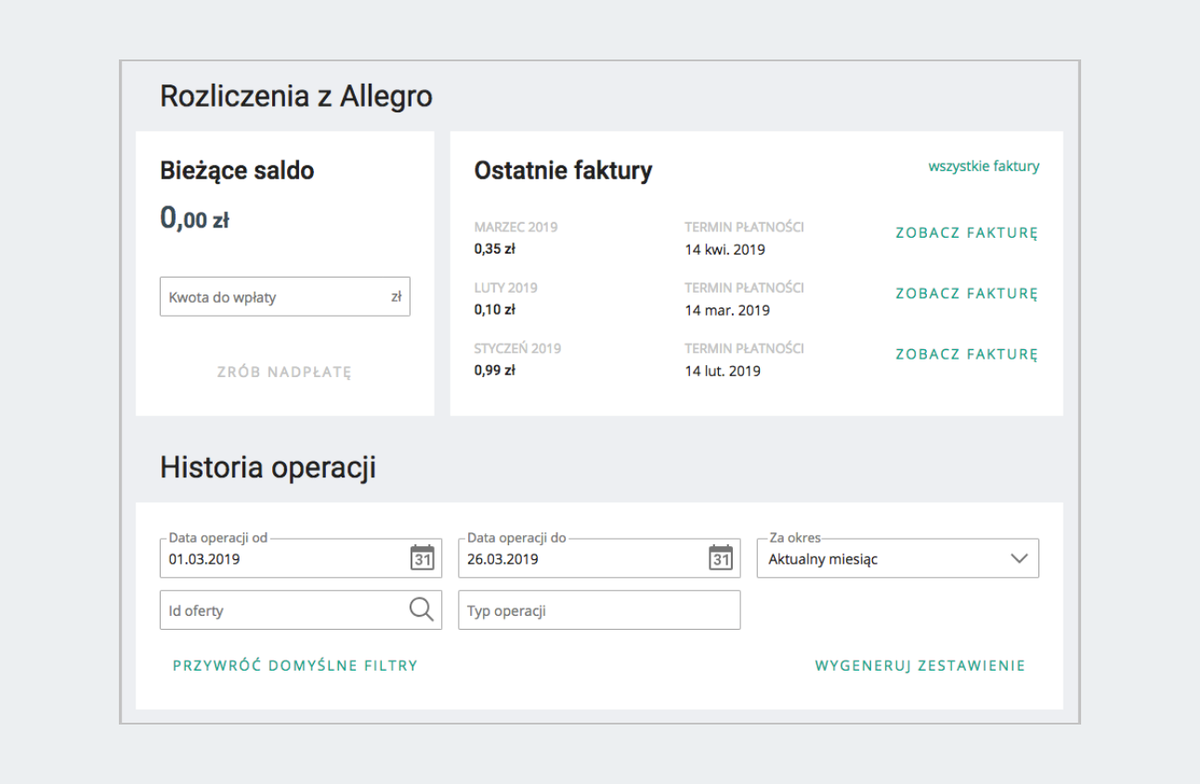
Task: Click the search magnifier in Id oferty
Action: pyautogui.click(x=422, y=610)
